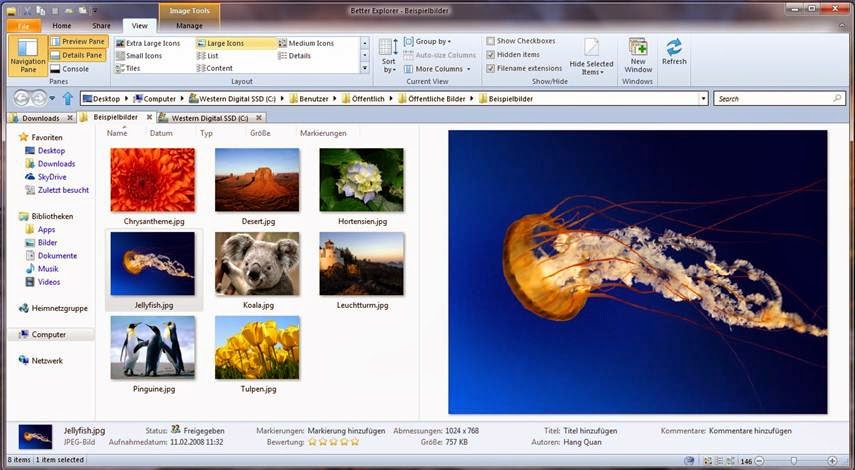Select Heimnetzgruppe in navigation pane
855x470 pixels.
[59, 308]
